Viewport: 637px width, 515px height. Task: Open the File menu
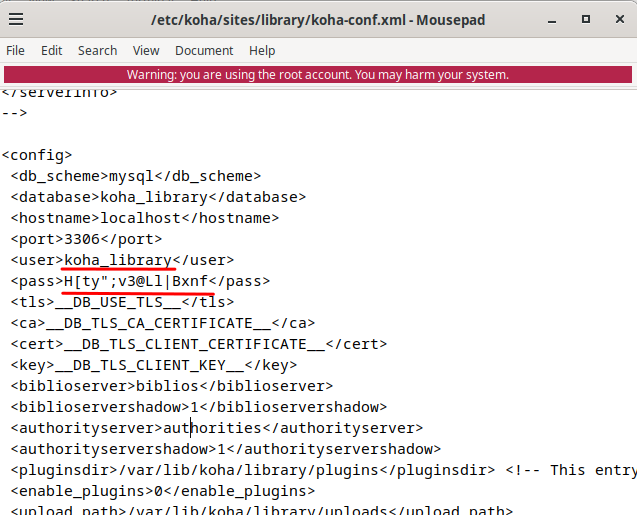15,51
